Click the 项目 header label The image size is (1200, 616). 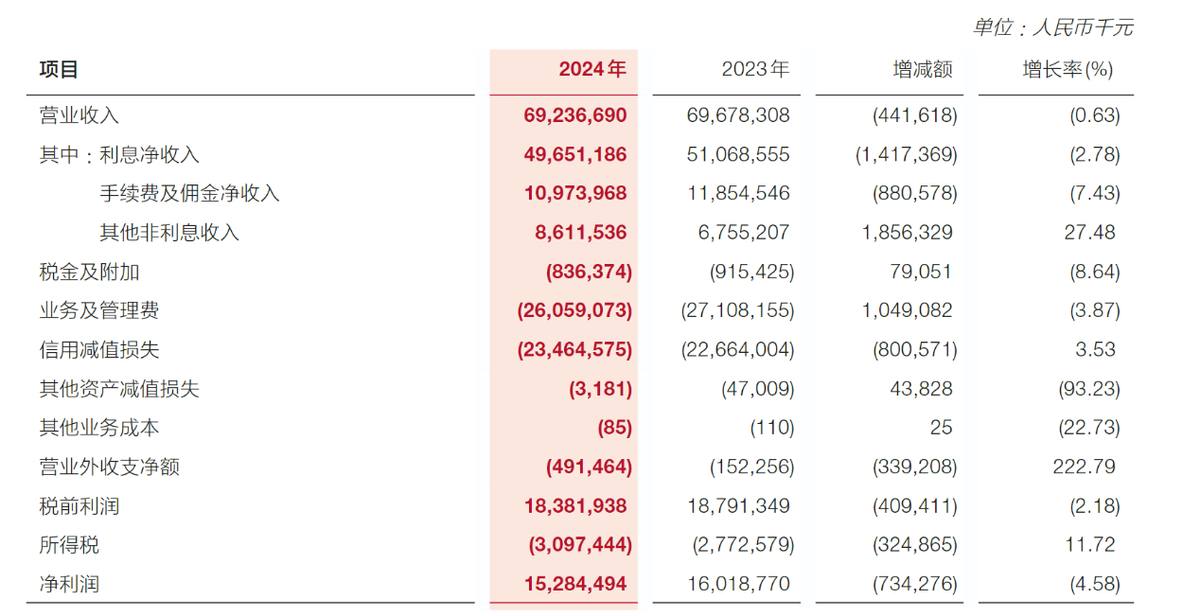59,69
